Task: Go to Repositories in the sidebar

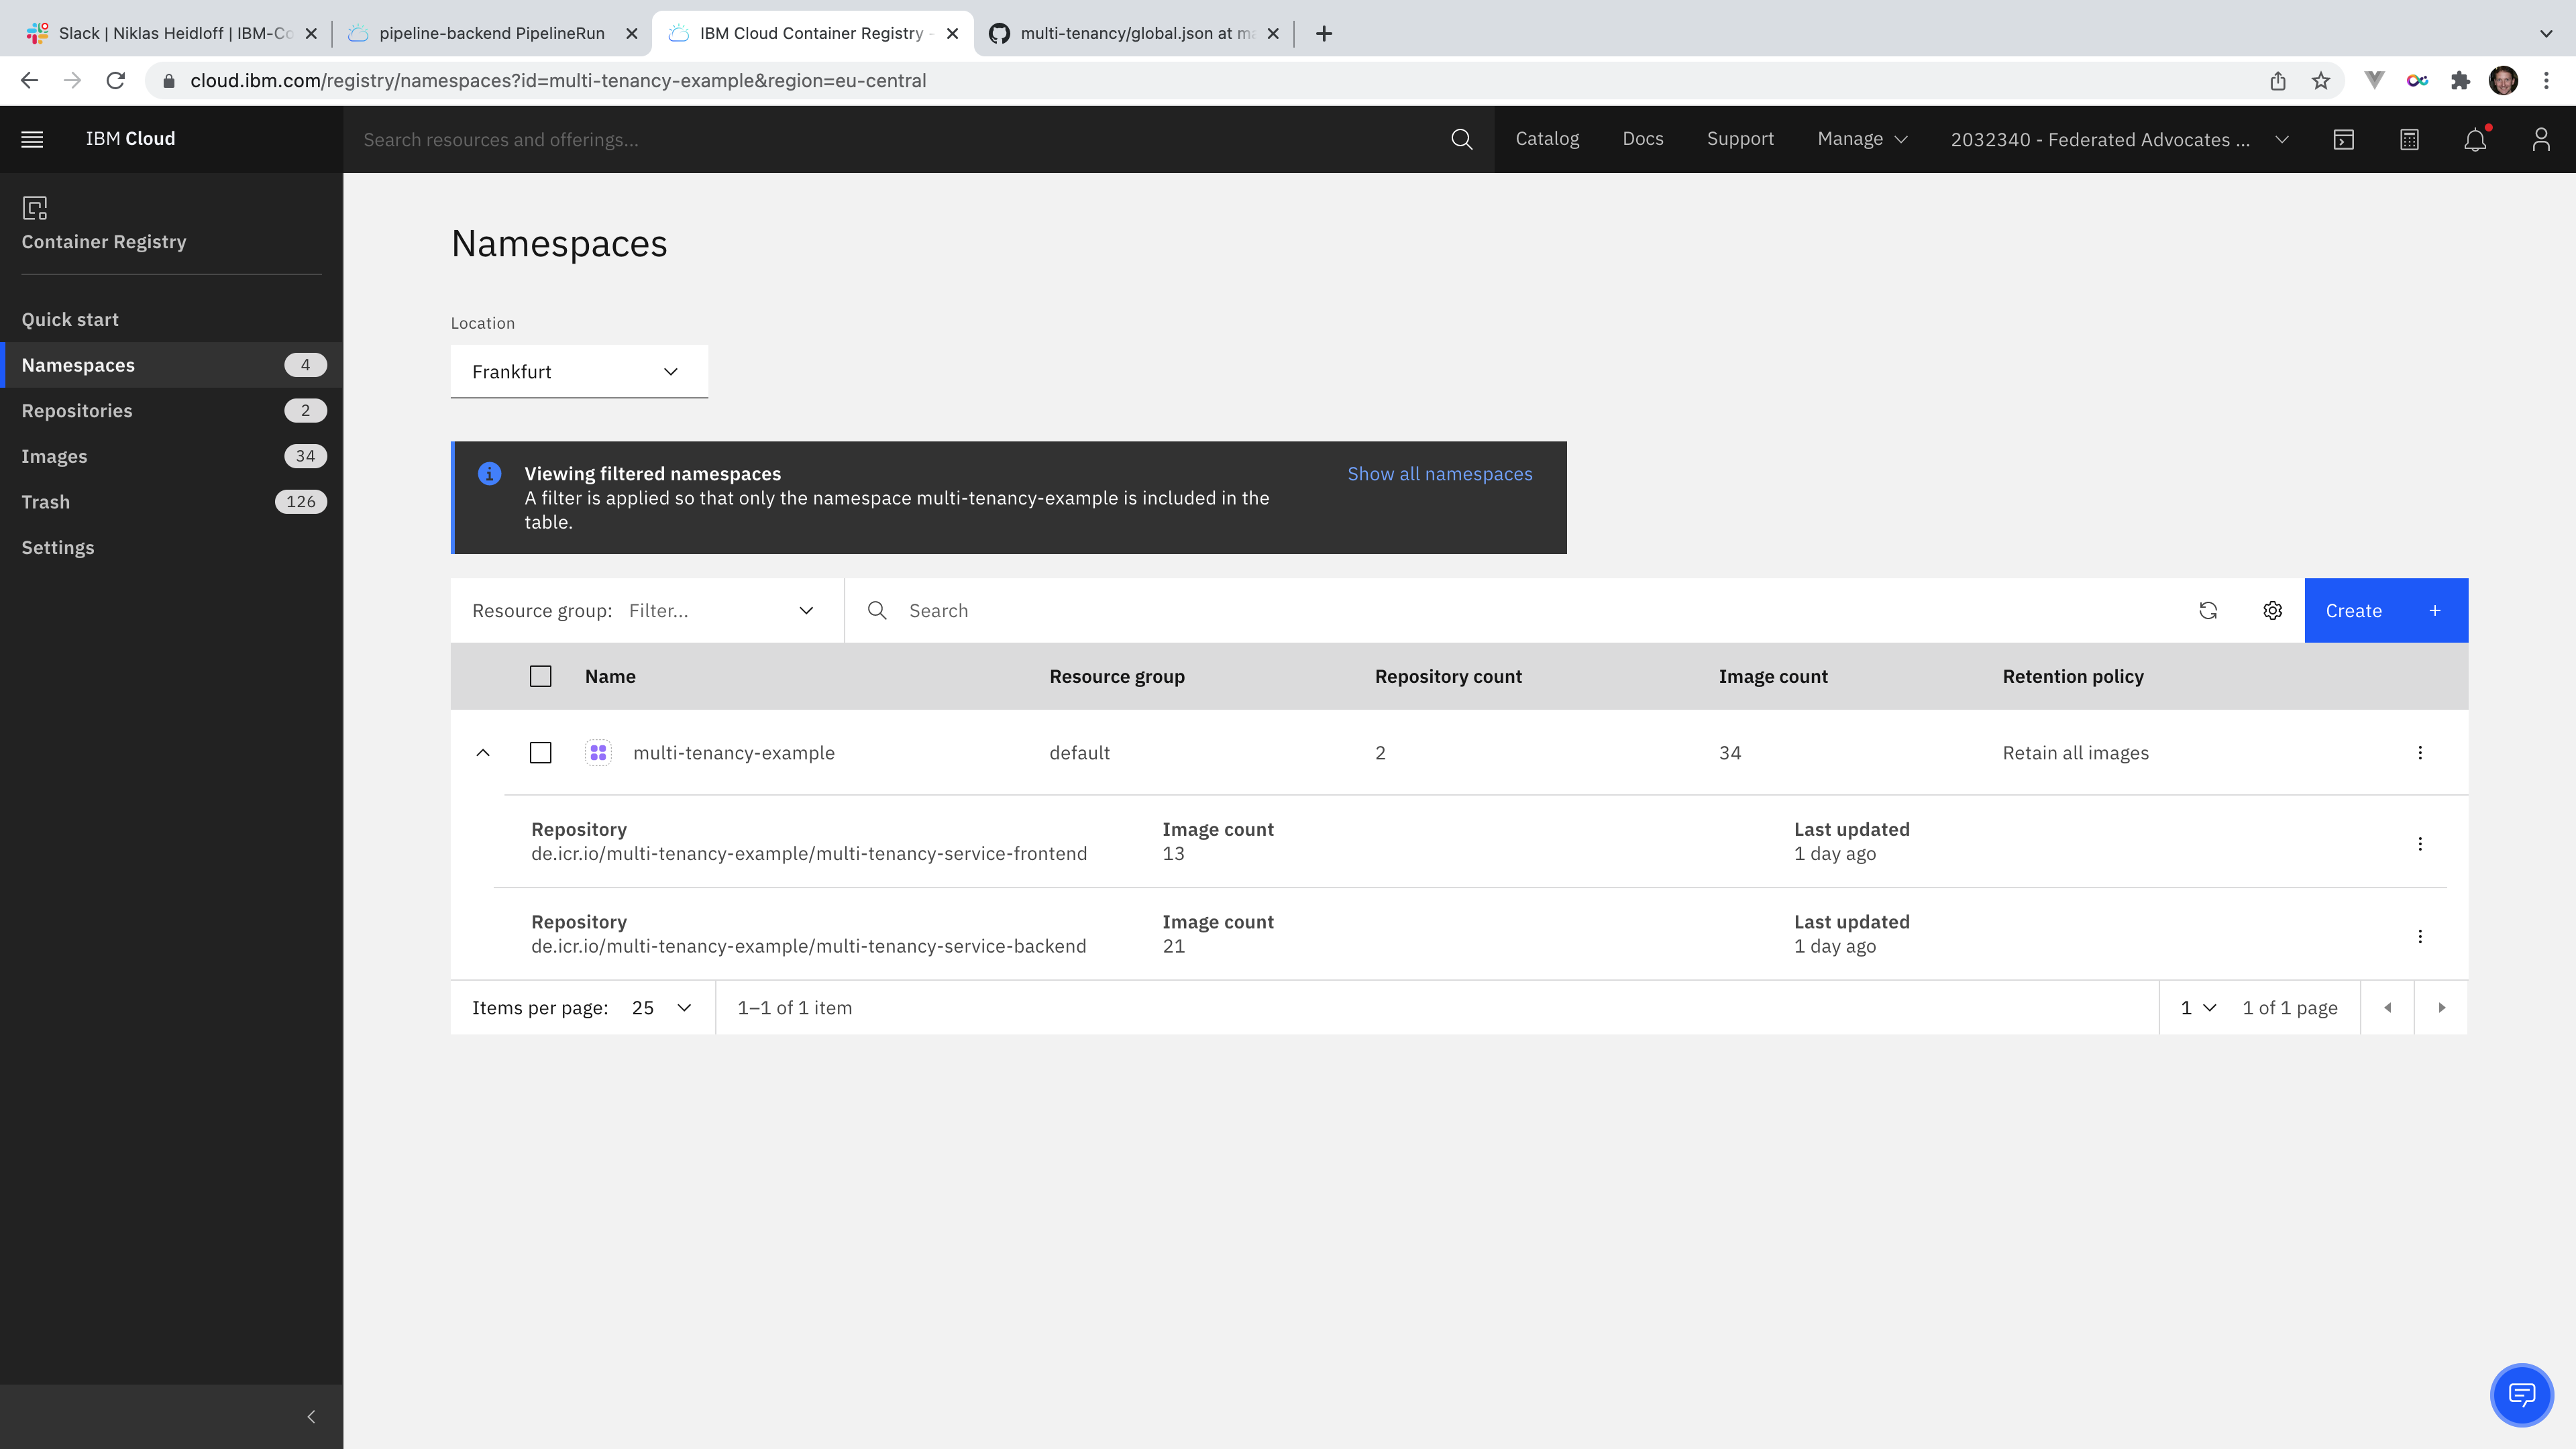Action: click(77, 410)
